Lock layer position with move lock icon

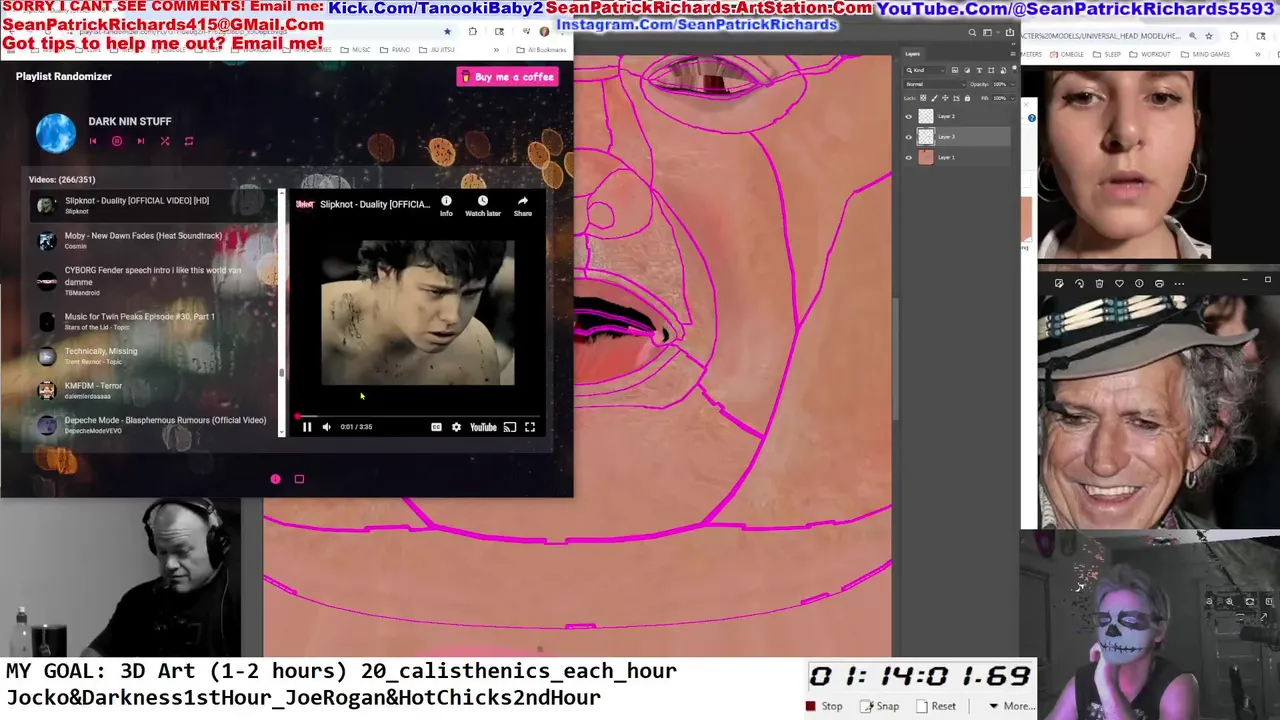pyautogui.click(x=945, y=98)
